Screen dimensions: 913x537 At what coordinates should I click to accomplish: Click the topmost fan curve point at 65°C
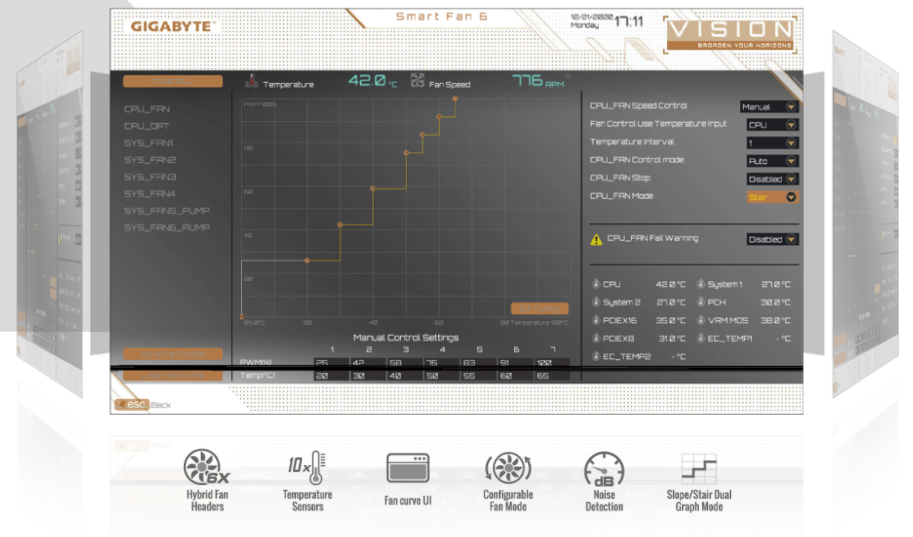[x=455, y=99]
